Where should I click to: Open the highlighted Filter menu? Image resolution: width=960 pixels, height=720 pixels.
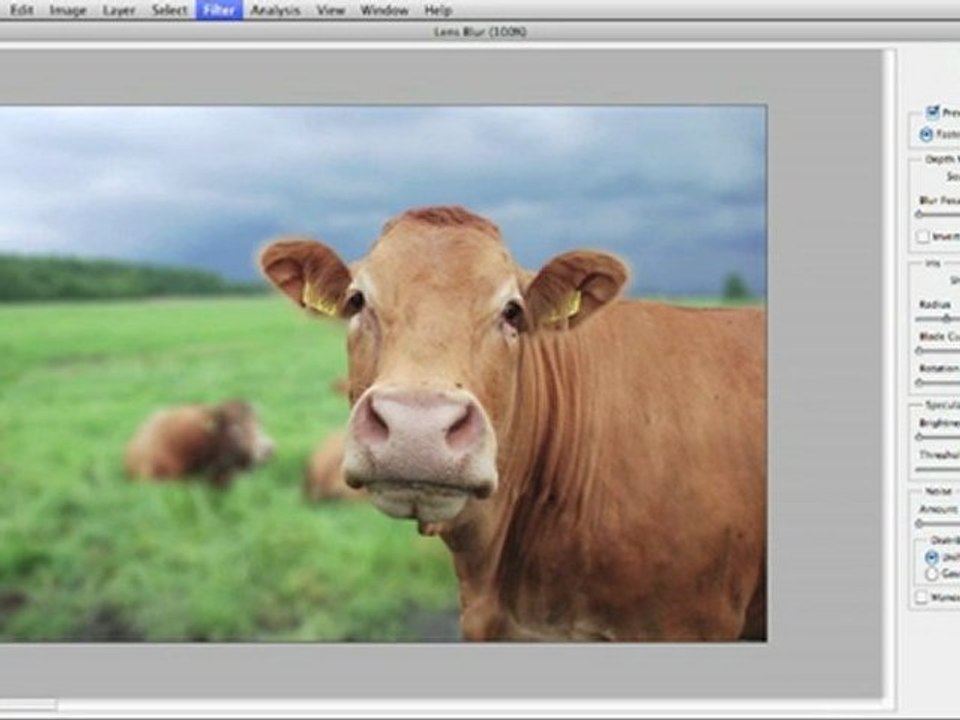pyautogui.click(x=219, y=10)
